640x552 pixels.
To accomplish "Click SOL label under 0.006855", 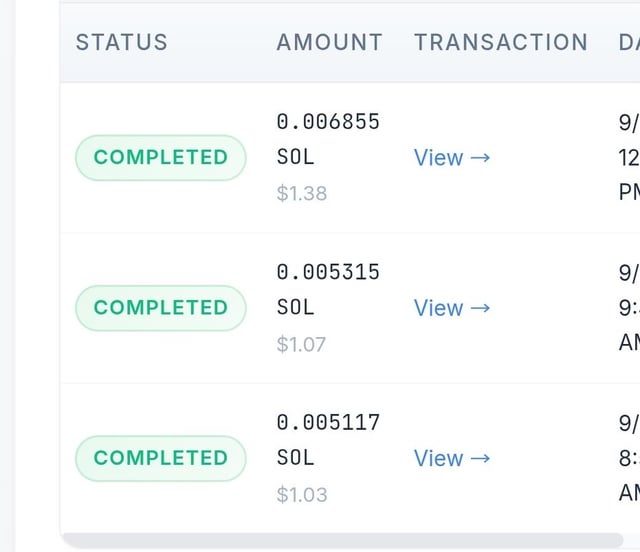I will point(295,158).
